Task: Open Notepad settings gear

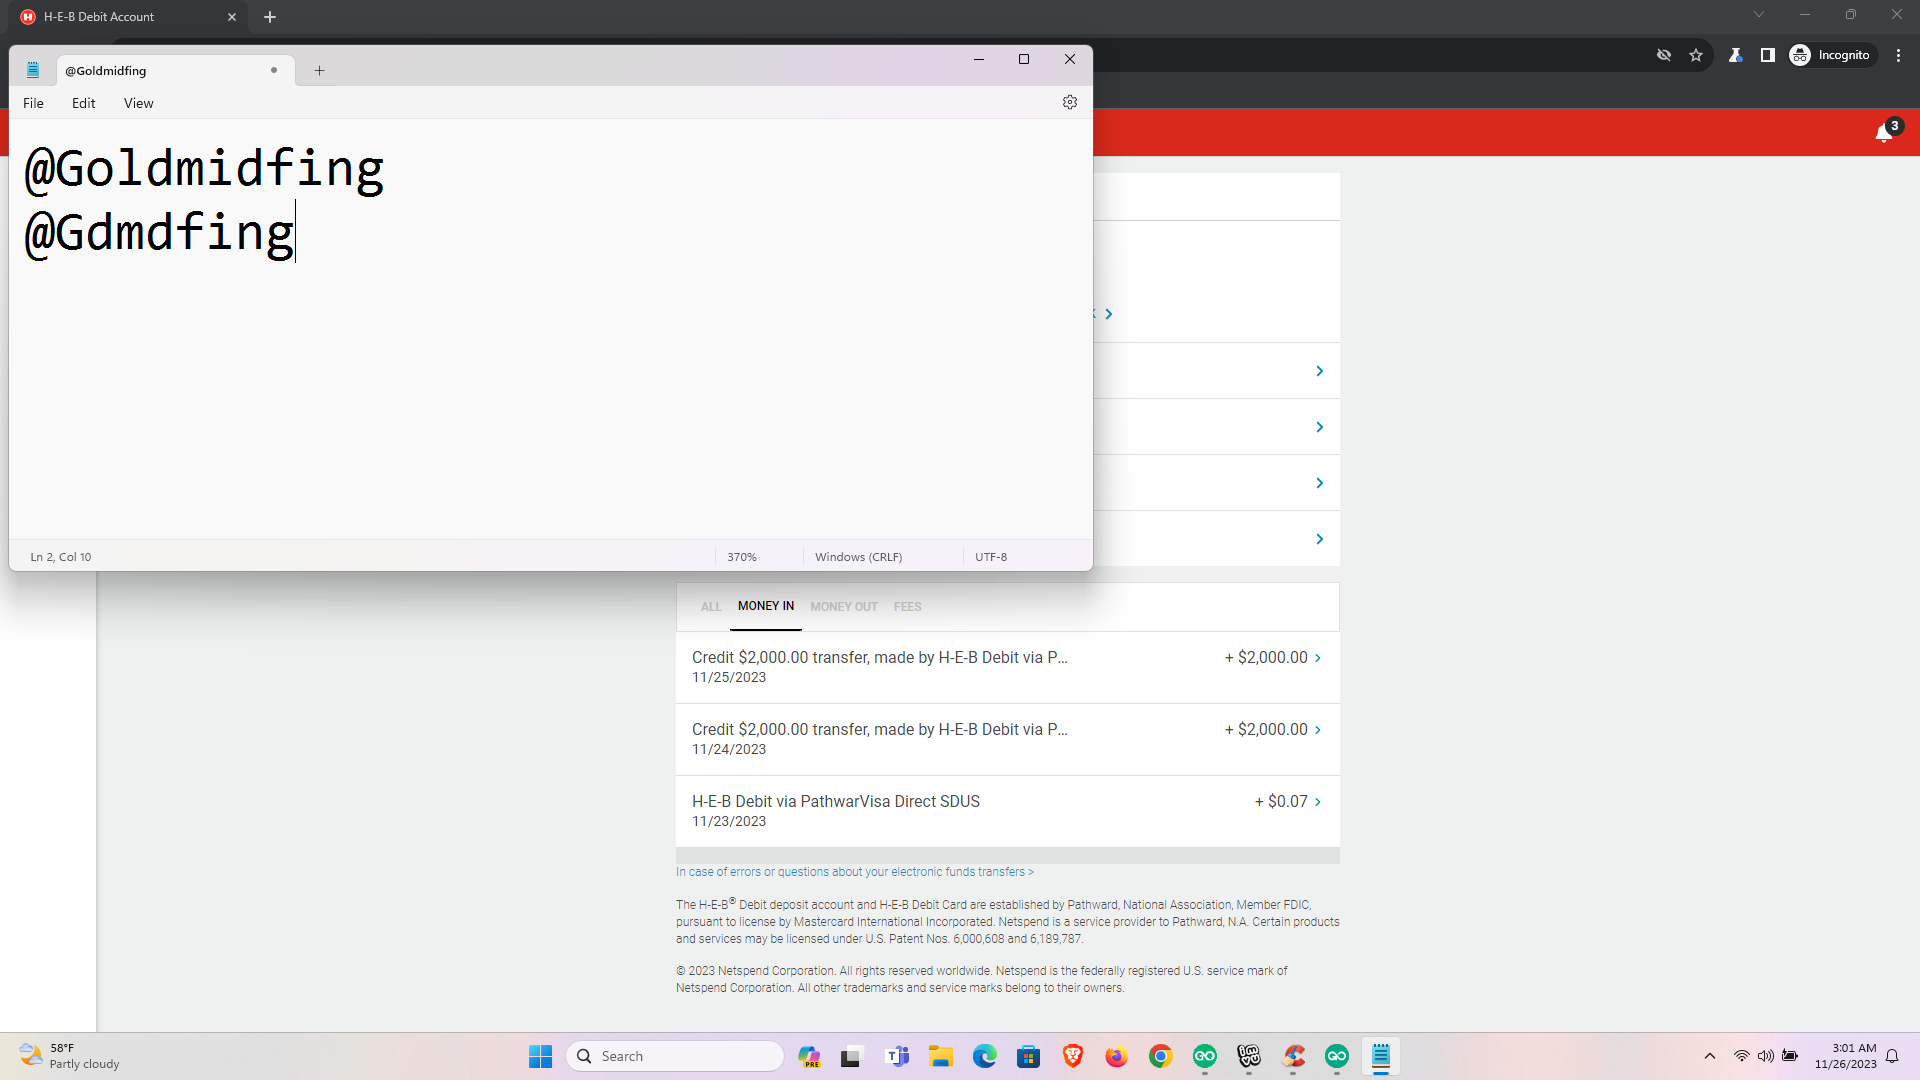Action: (x=1070, y=102)
